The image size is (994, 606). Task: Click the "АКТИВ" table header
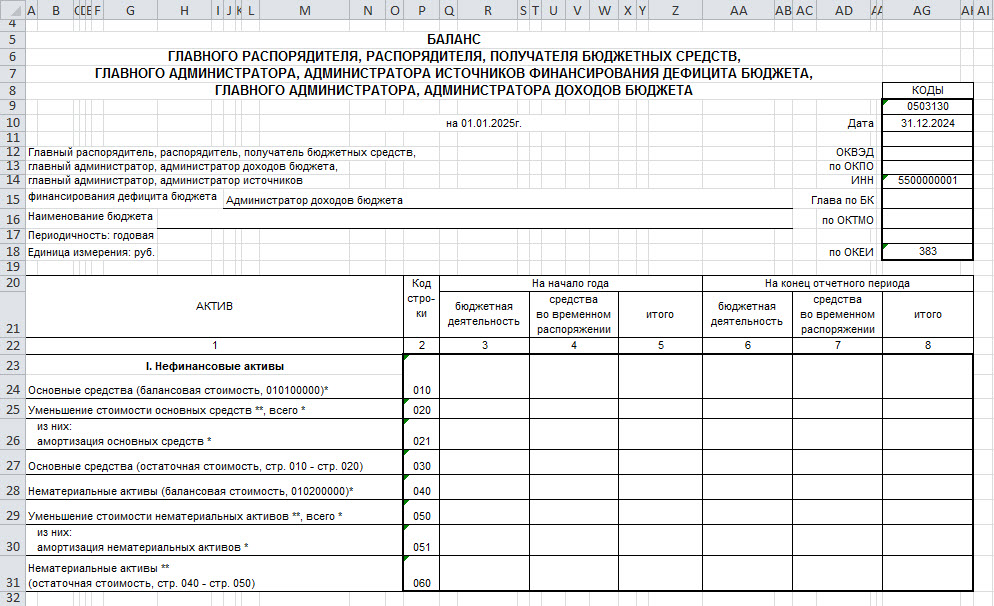pos(214,306)
